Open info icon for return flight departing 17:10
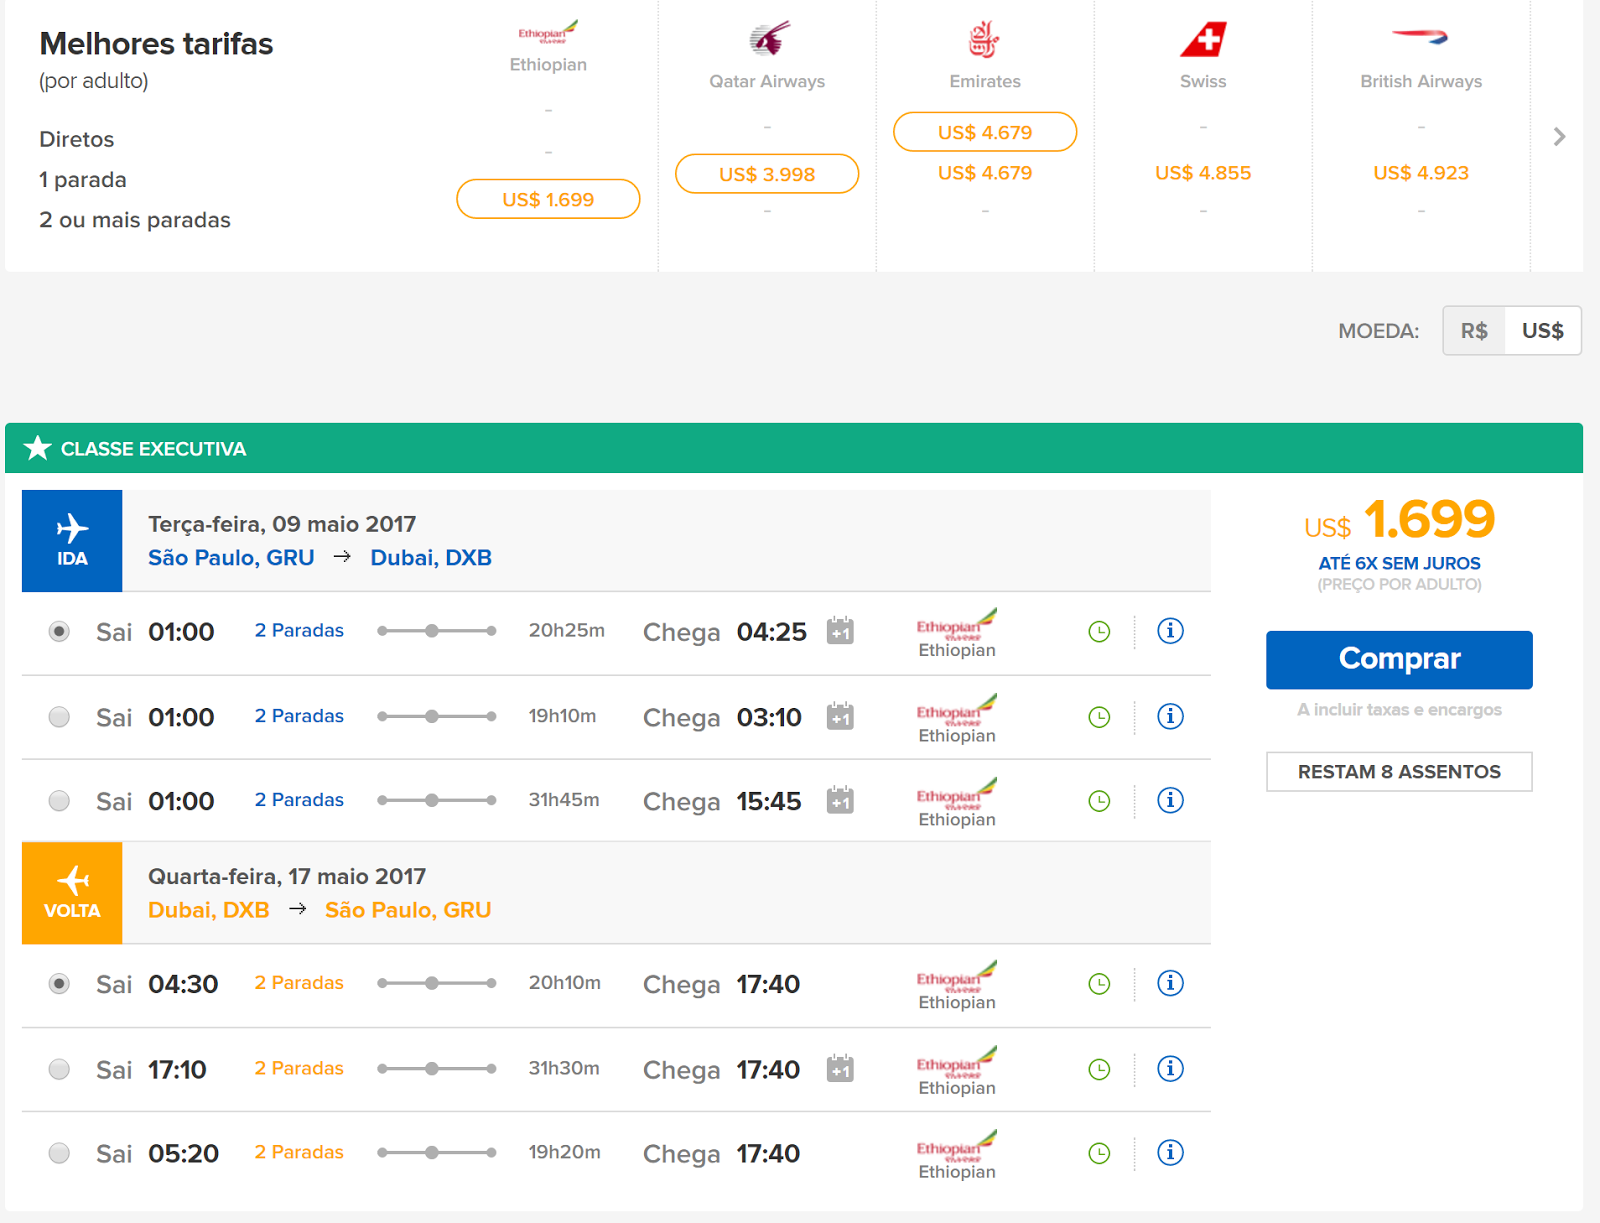 [x=1170, y=1068]
